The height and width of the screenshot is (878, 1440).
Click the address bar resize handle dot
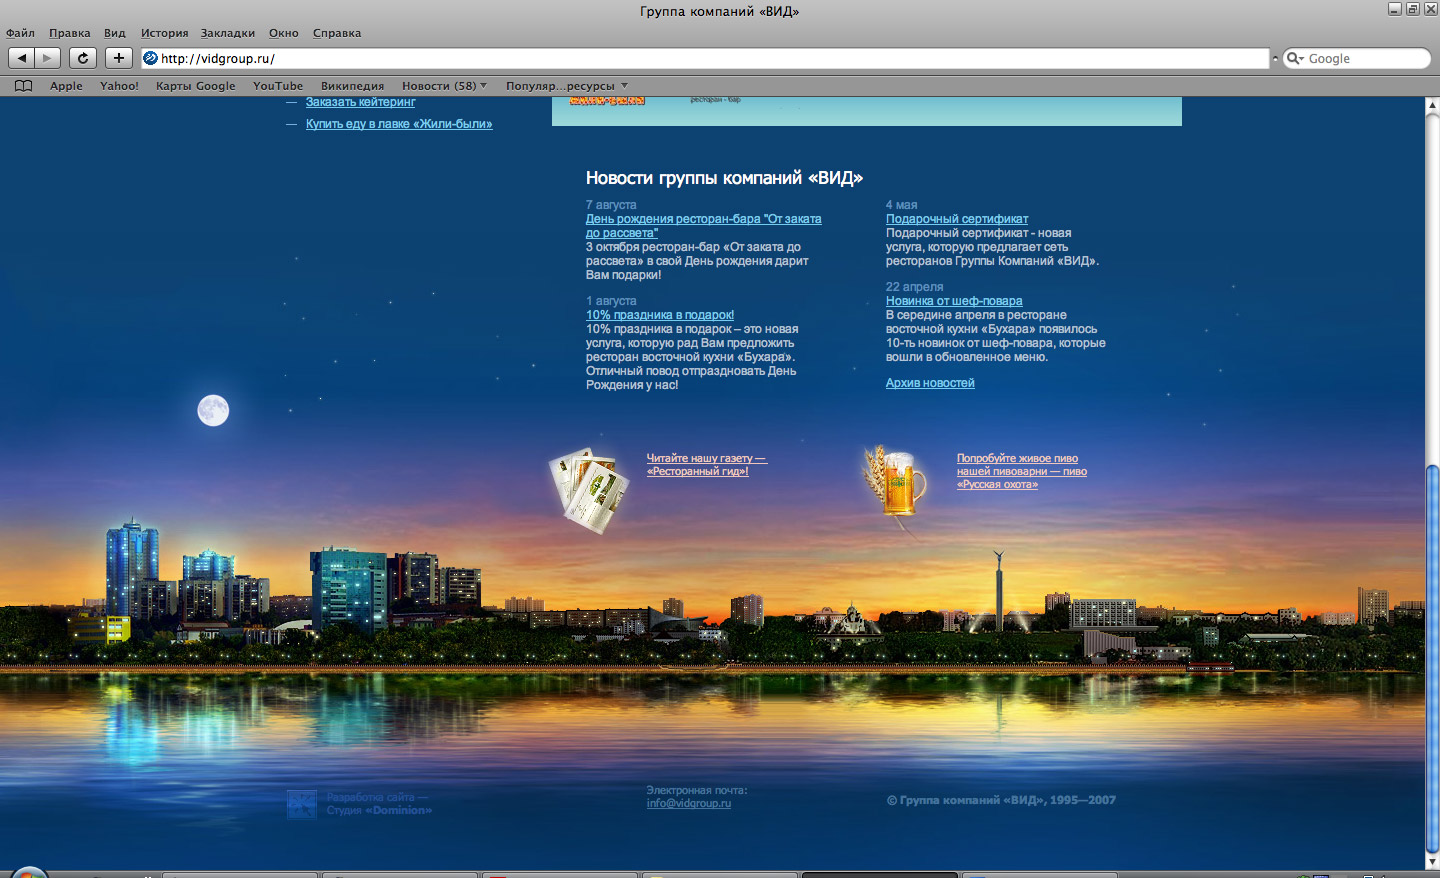[1275, 58]
